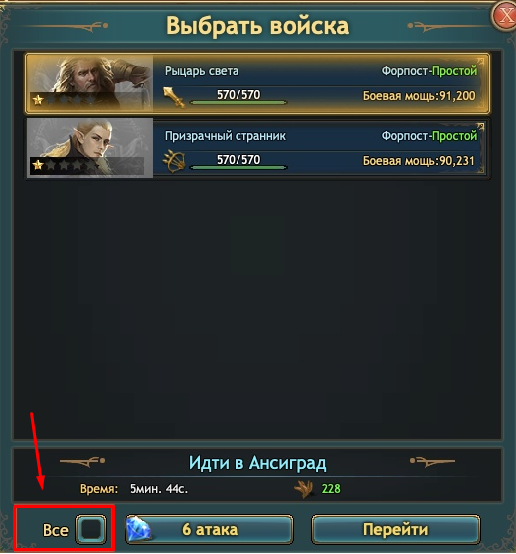Click the Призрачный странник 570/570 troop bar
This screenshot has width=516, height=554.
(x=239, y=161)
